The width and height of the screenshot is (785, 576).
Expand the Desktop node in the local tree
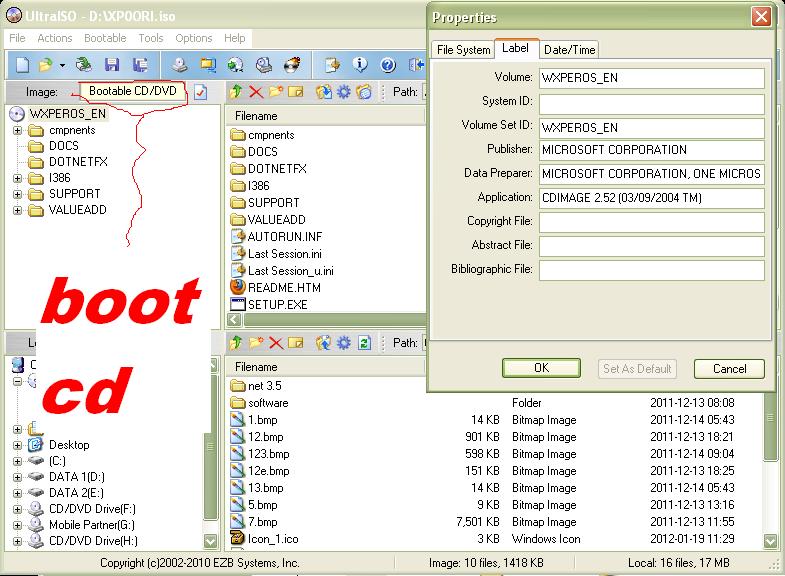[x=18, y=445]
